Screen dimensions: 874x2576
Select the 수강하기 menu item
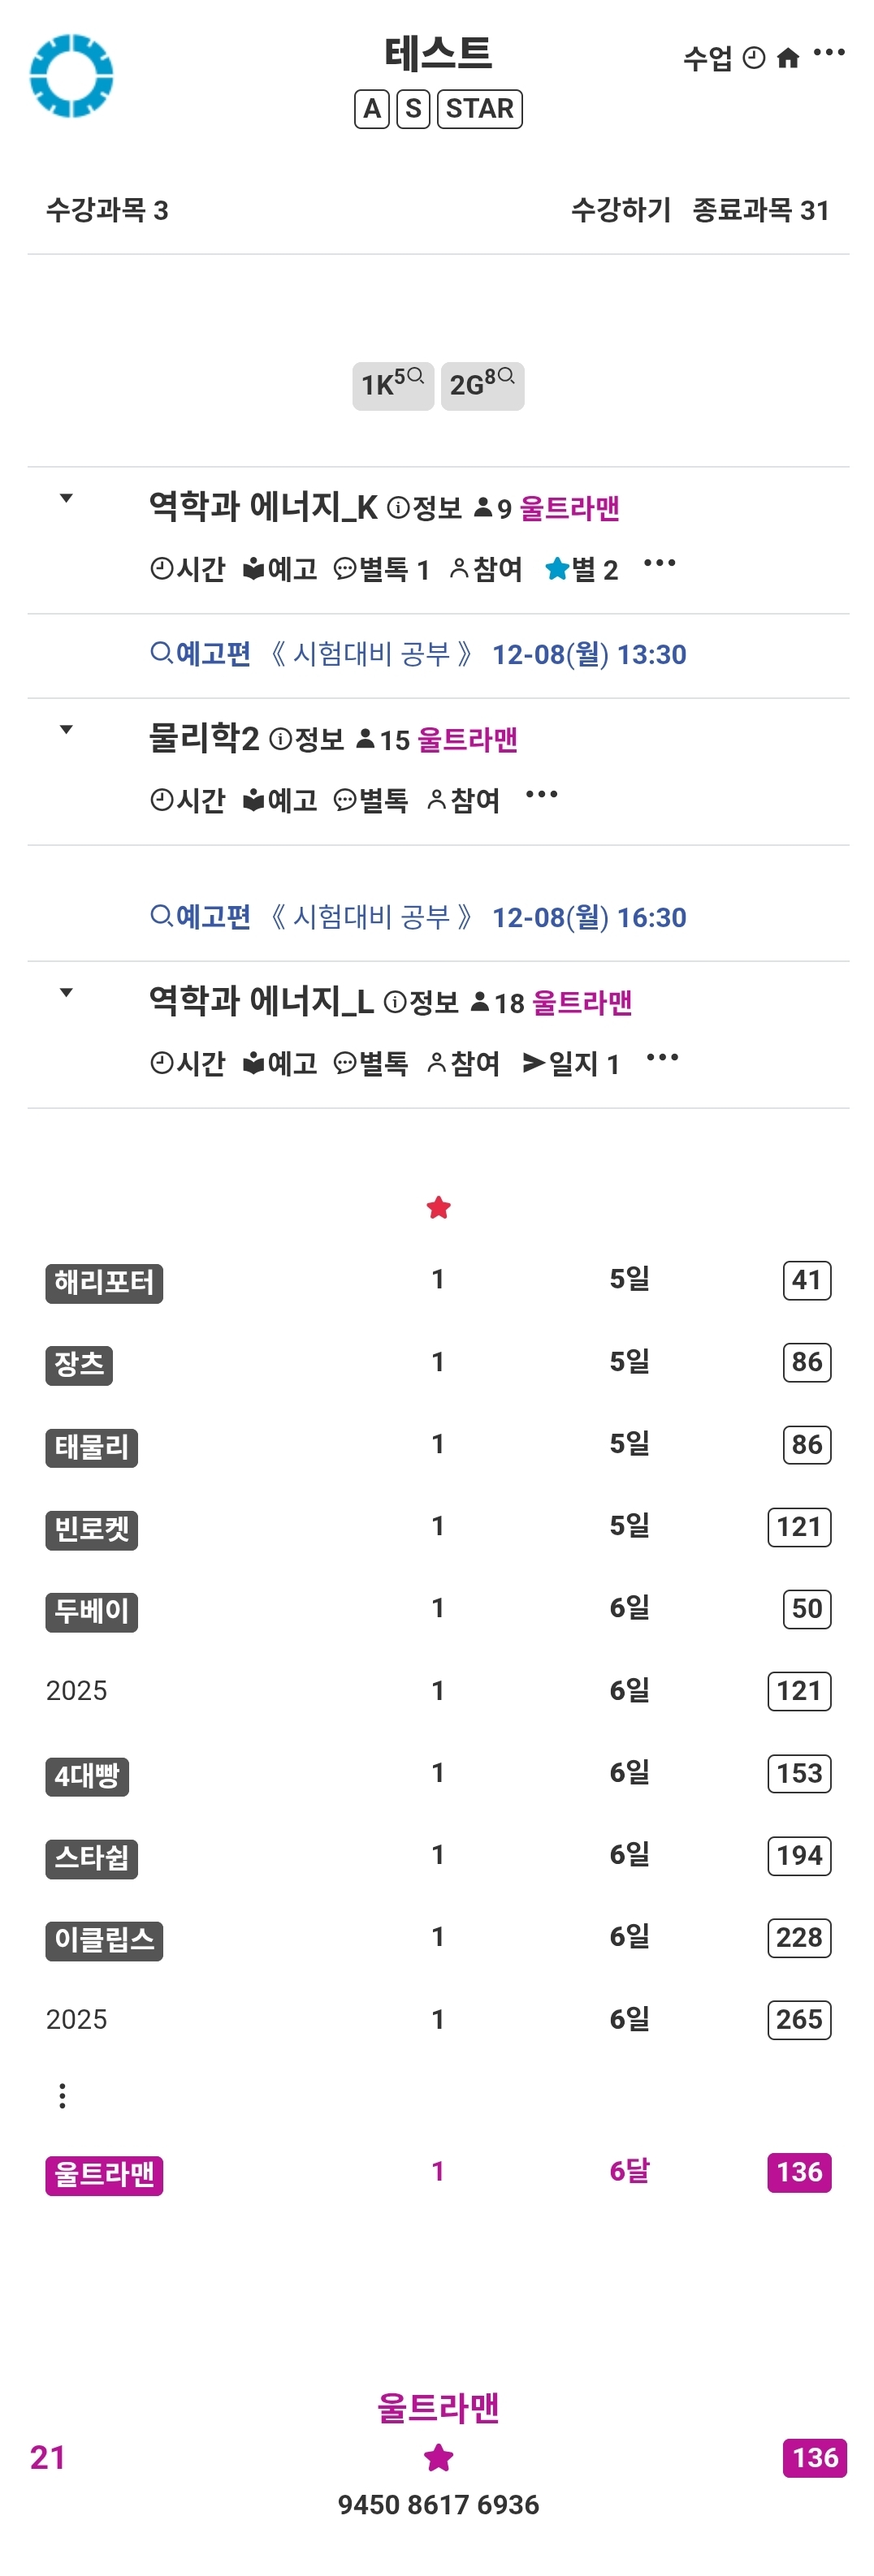click(621, 210)
